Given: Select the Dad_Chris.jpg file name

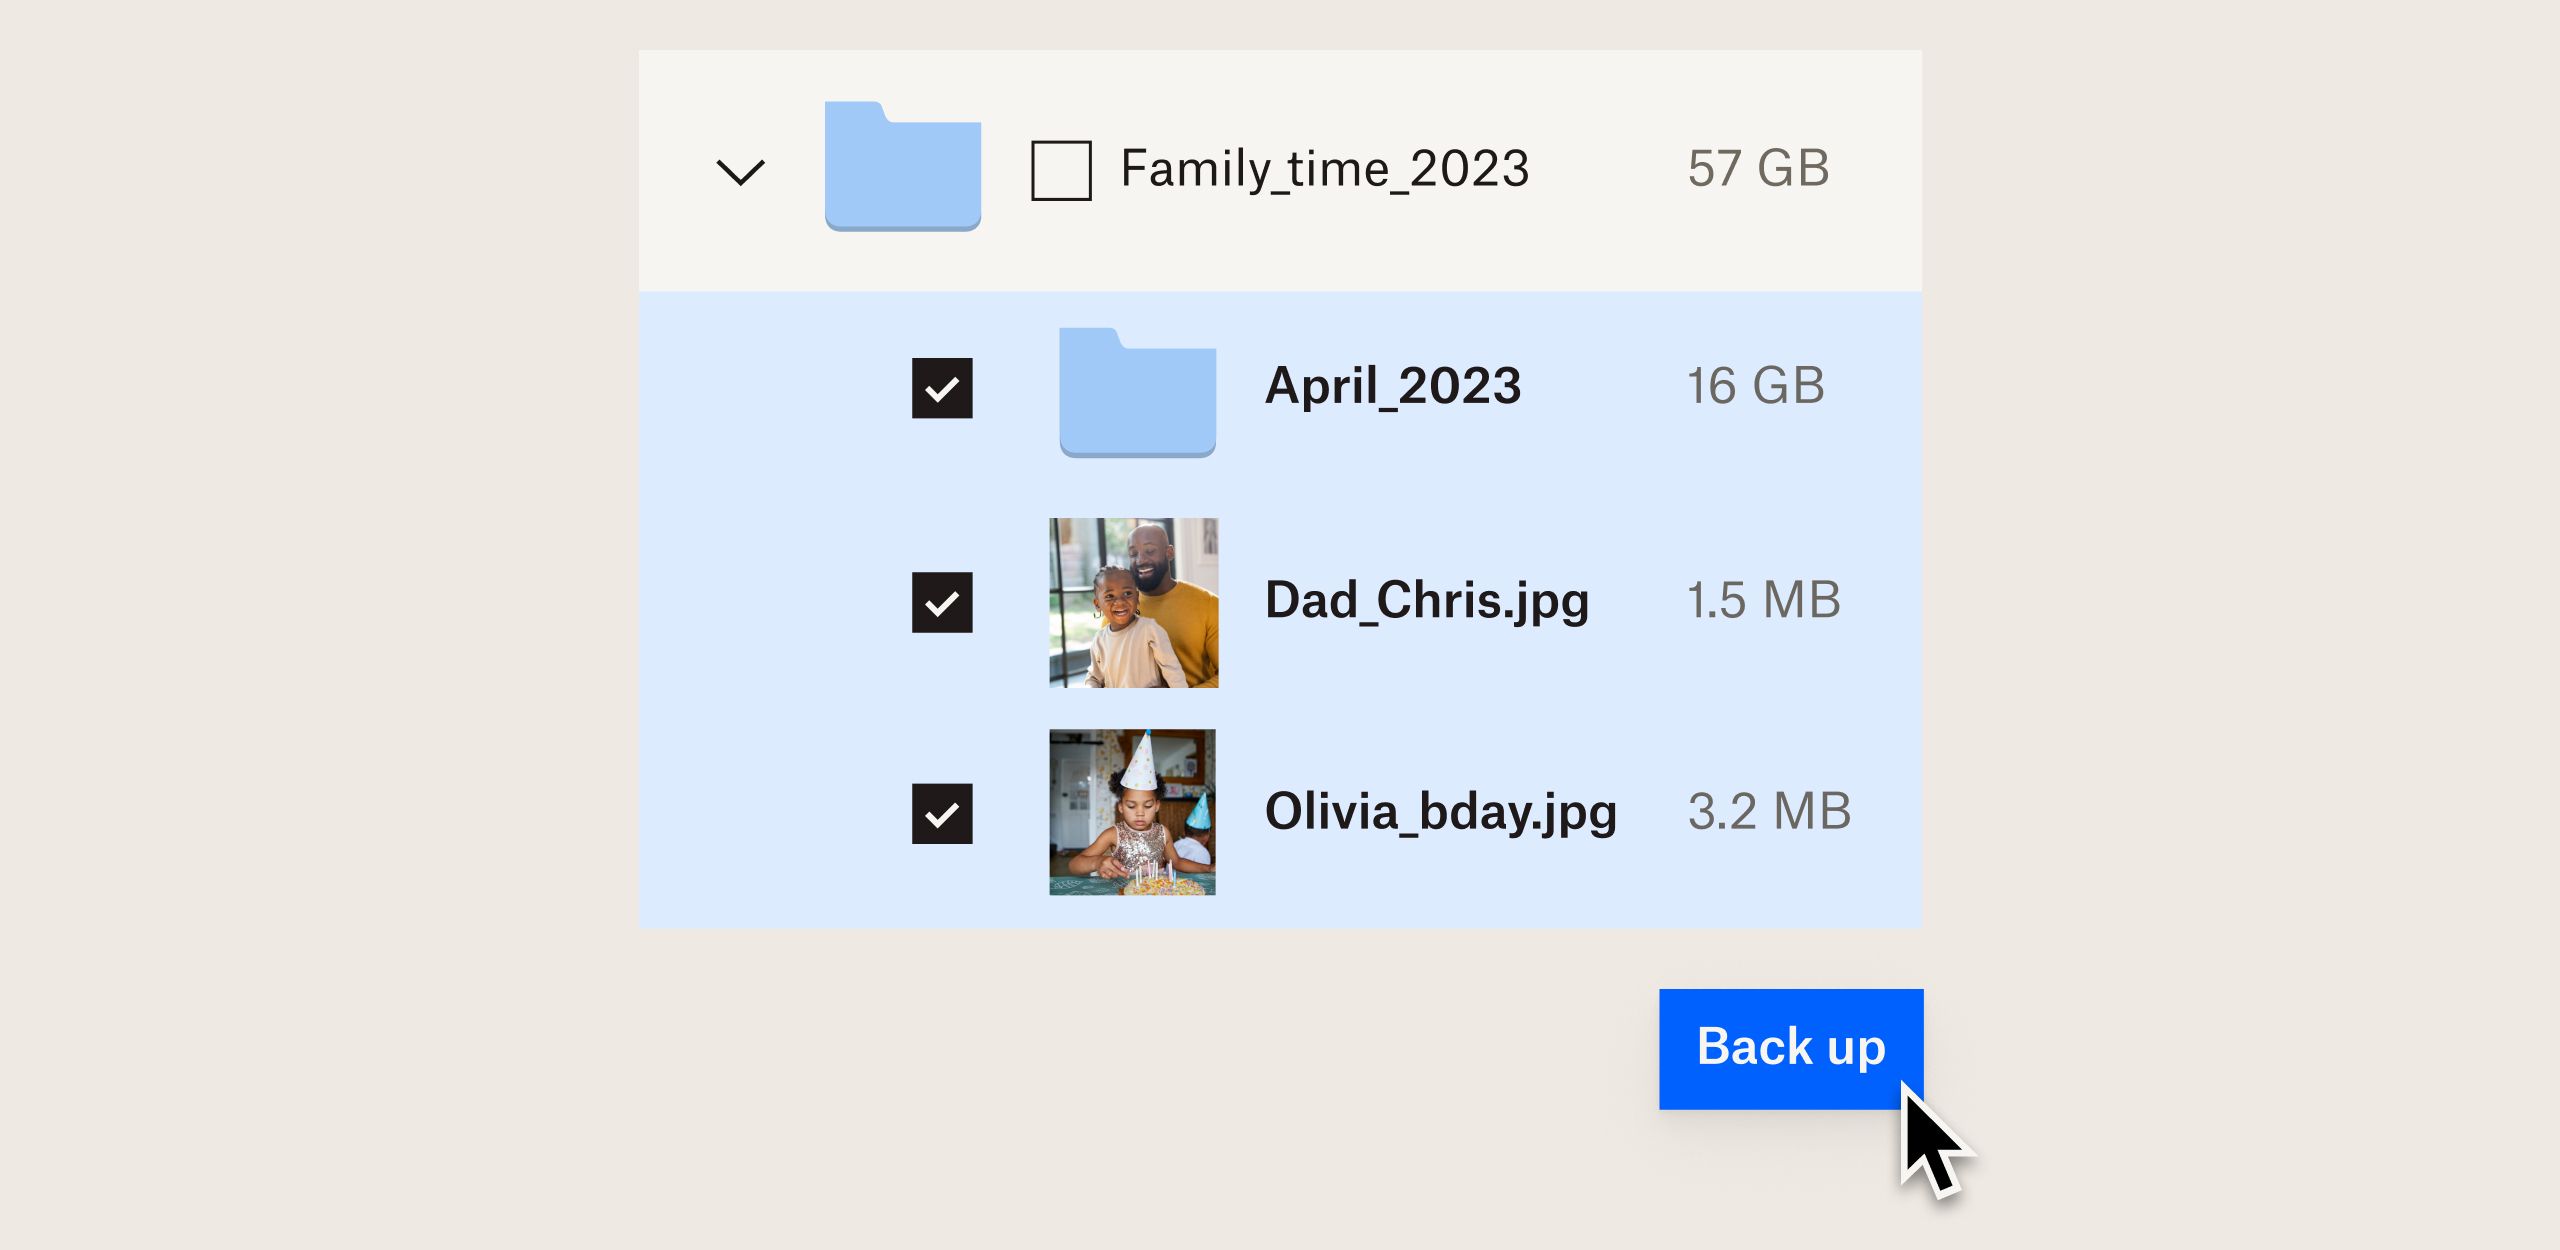Looking at the screenshot, I should coord(1427,602).
